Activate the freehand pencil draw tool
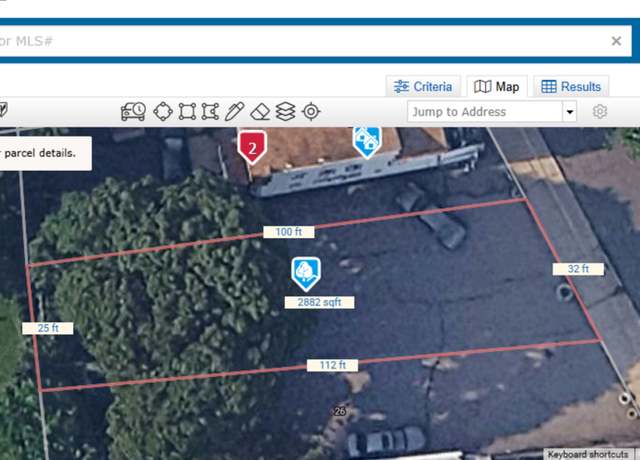 (x=234, y=111)
